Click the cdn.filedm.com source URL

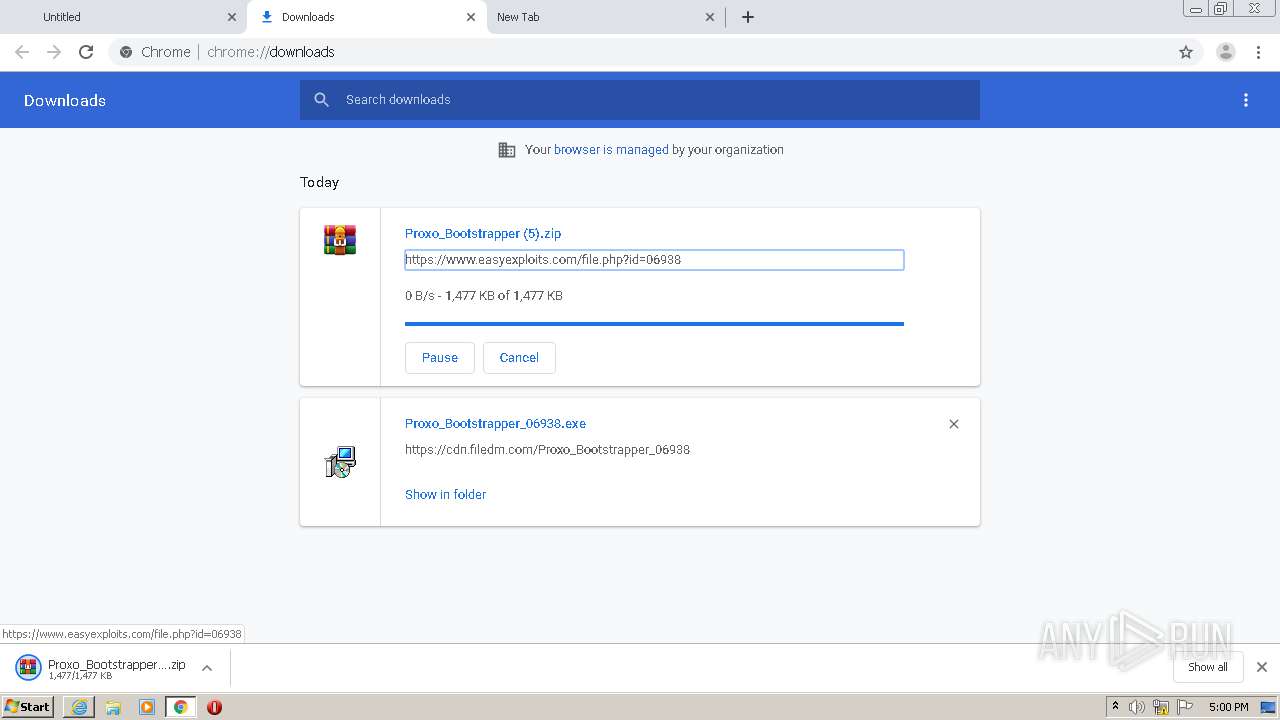pos(547,450)
